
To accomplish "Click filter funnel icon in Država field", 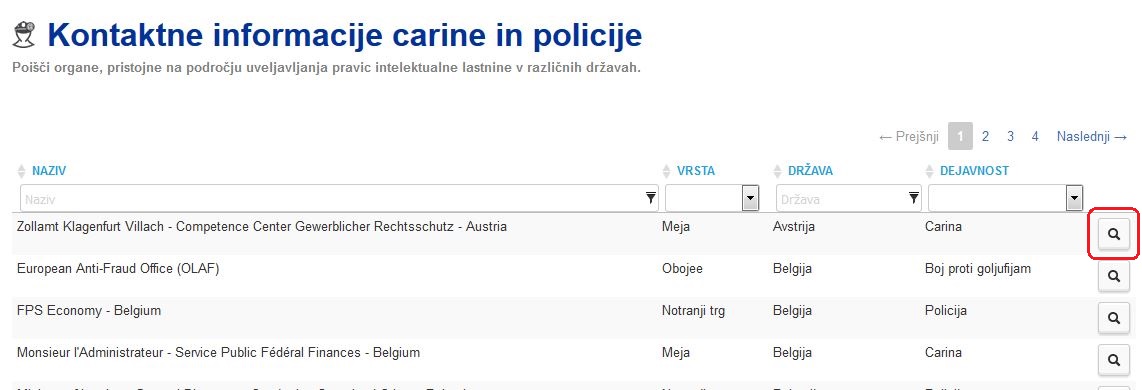I will pos(913,198).
